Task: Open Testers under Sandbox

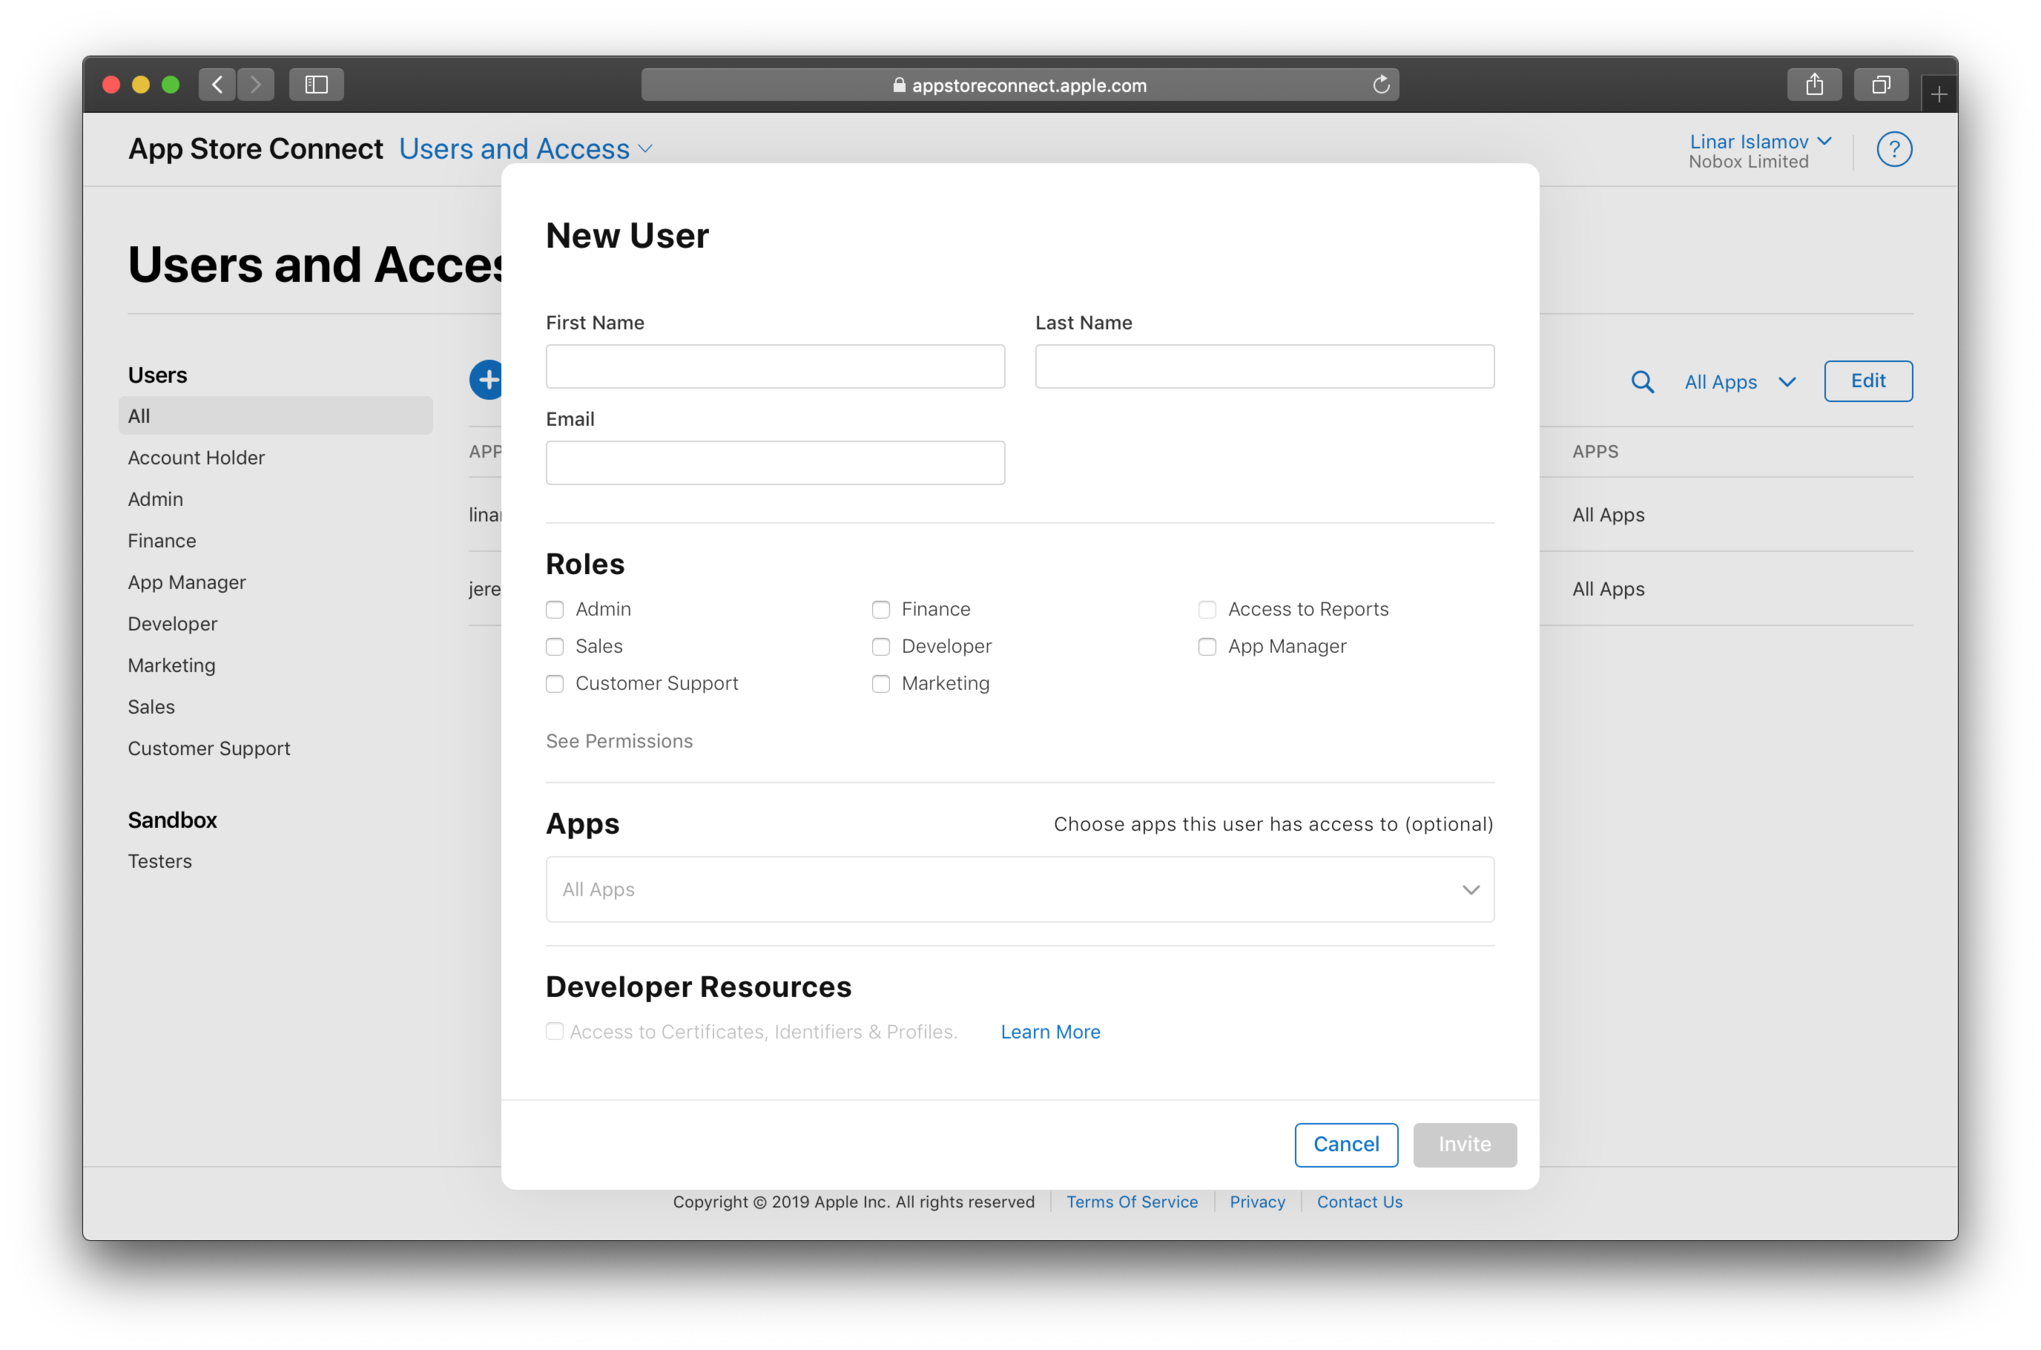Action: 160,861
